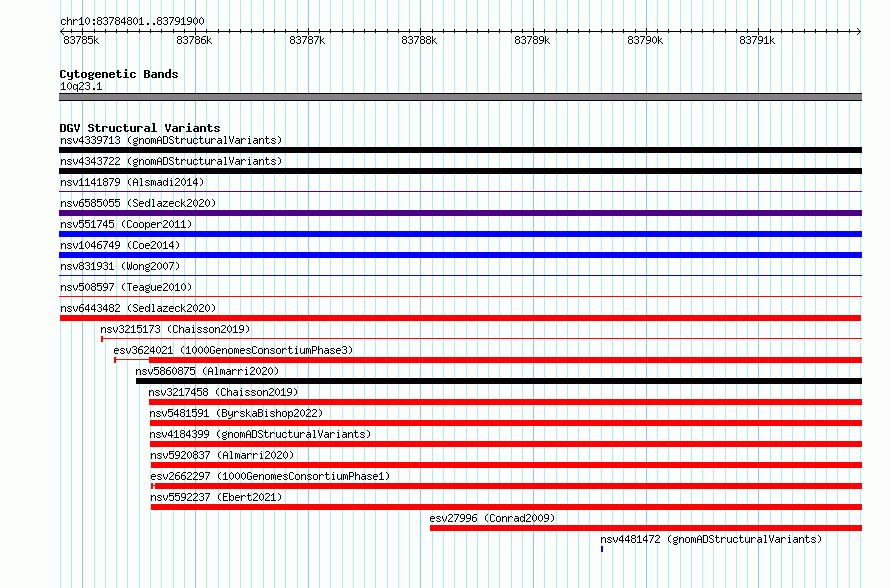
Task: Click nsv508597 (Teague2010) label
Action: pyautogui.click(x=126, y=287)
